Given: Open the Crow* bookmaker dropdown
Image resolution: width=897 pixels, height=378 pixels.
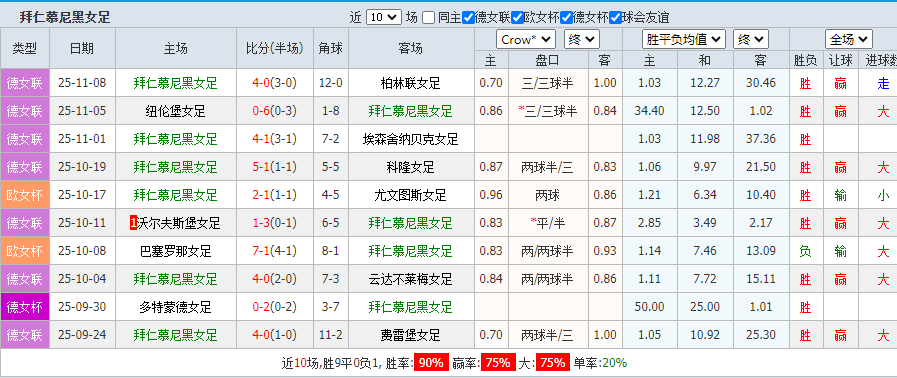Looking at the screenshot, I should (526, 39).
